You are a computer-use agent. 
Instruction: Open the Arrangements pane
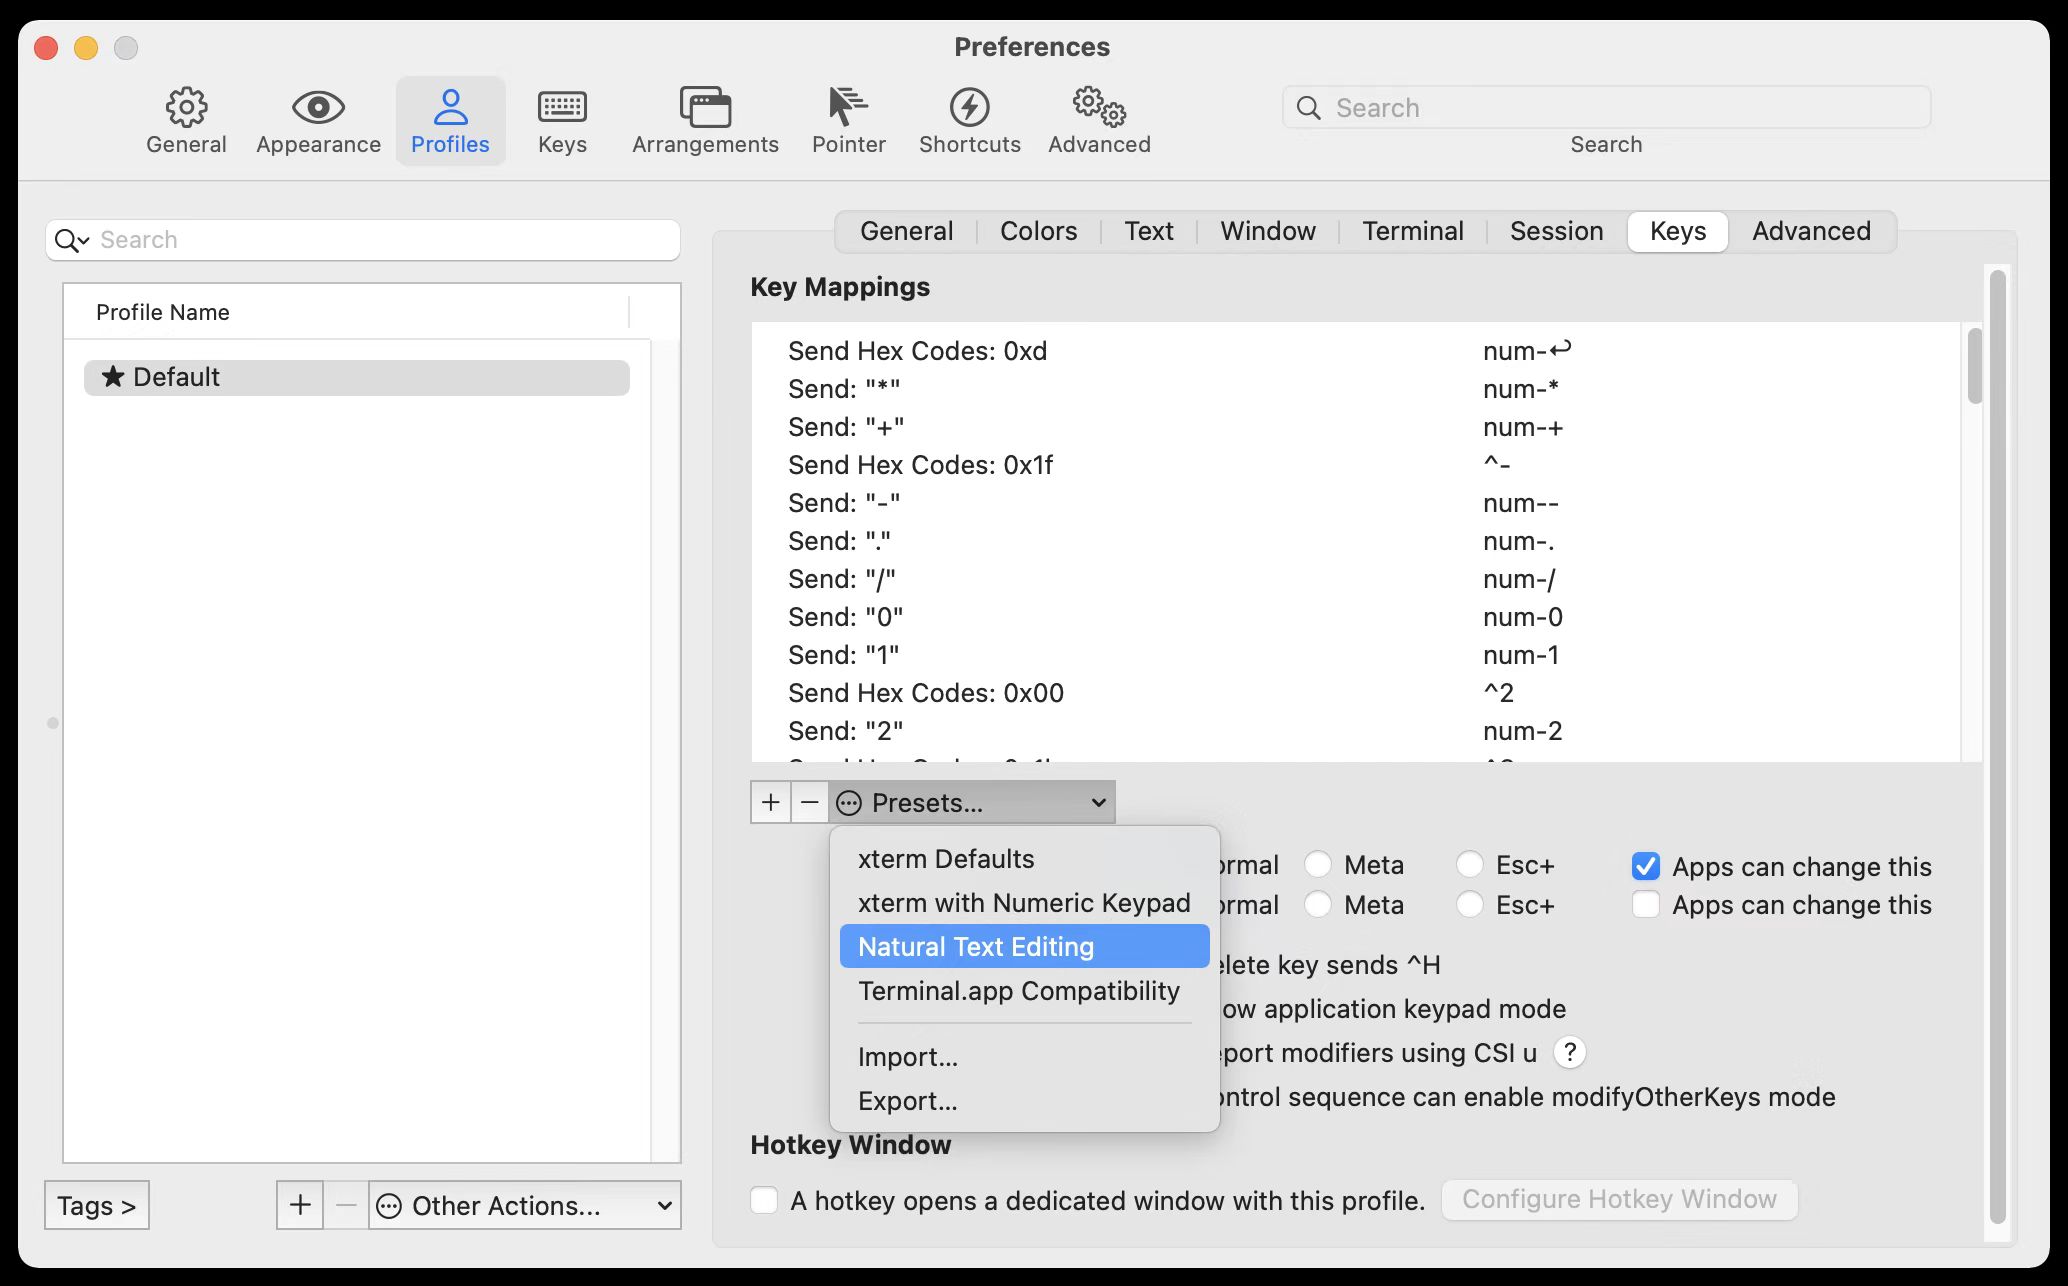pos(705,120)
